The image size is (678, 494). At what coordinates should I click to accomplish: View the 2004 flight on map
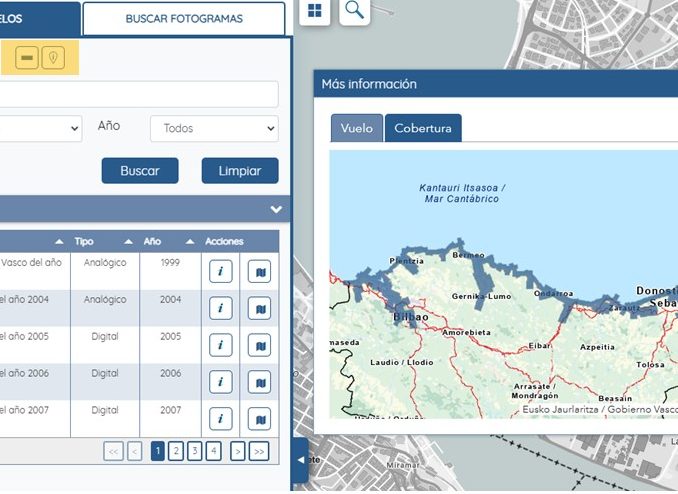pos(259,308)
